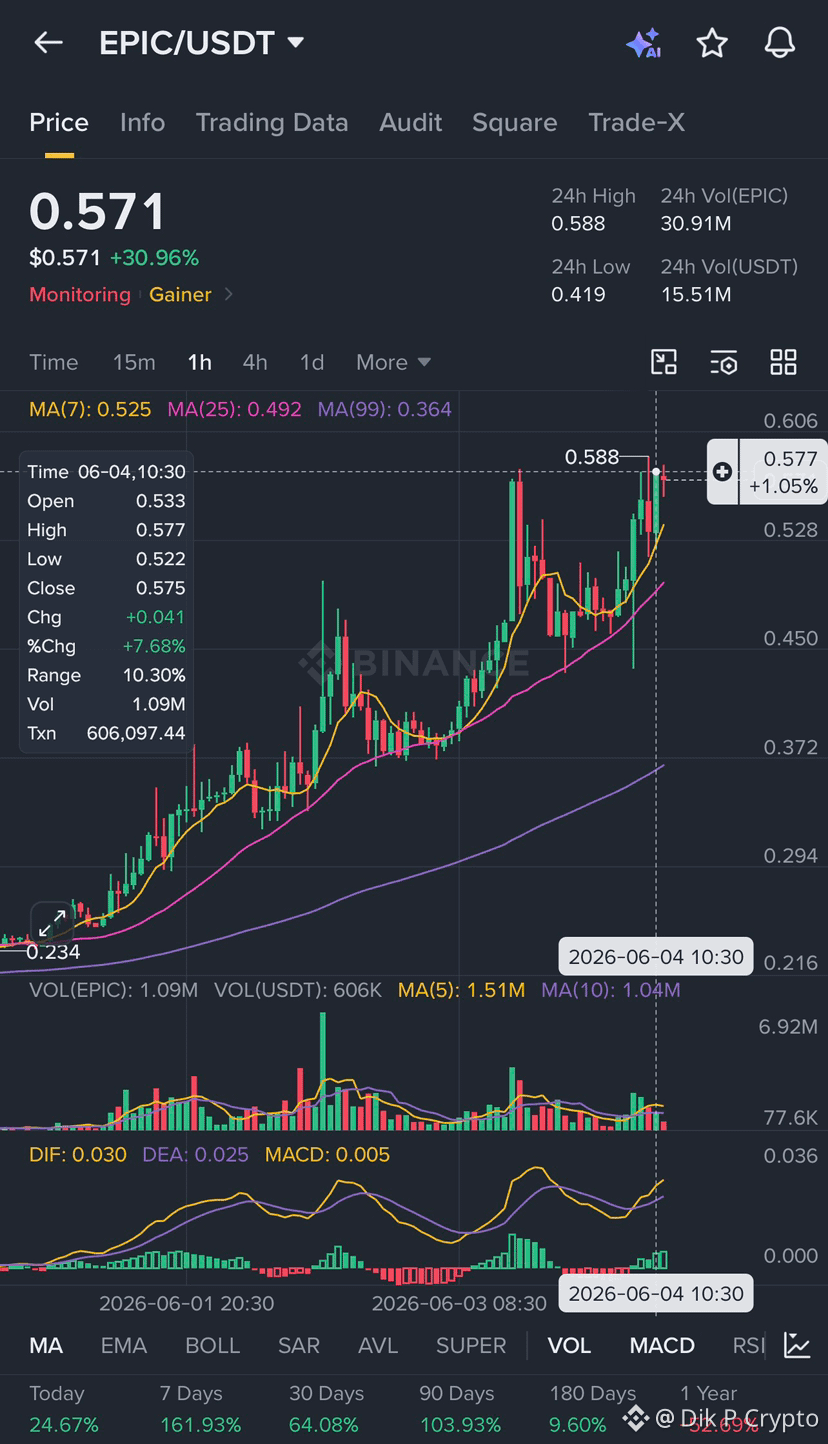Image resolution: width=828 pixels, height=1444 pixels.
Task: Toggle the BOLL indicator
Action: point(212,1345)
